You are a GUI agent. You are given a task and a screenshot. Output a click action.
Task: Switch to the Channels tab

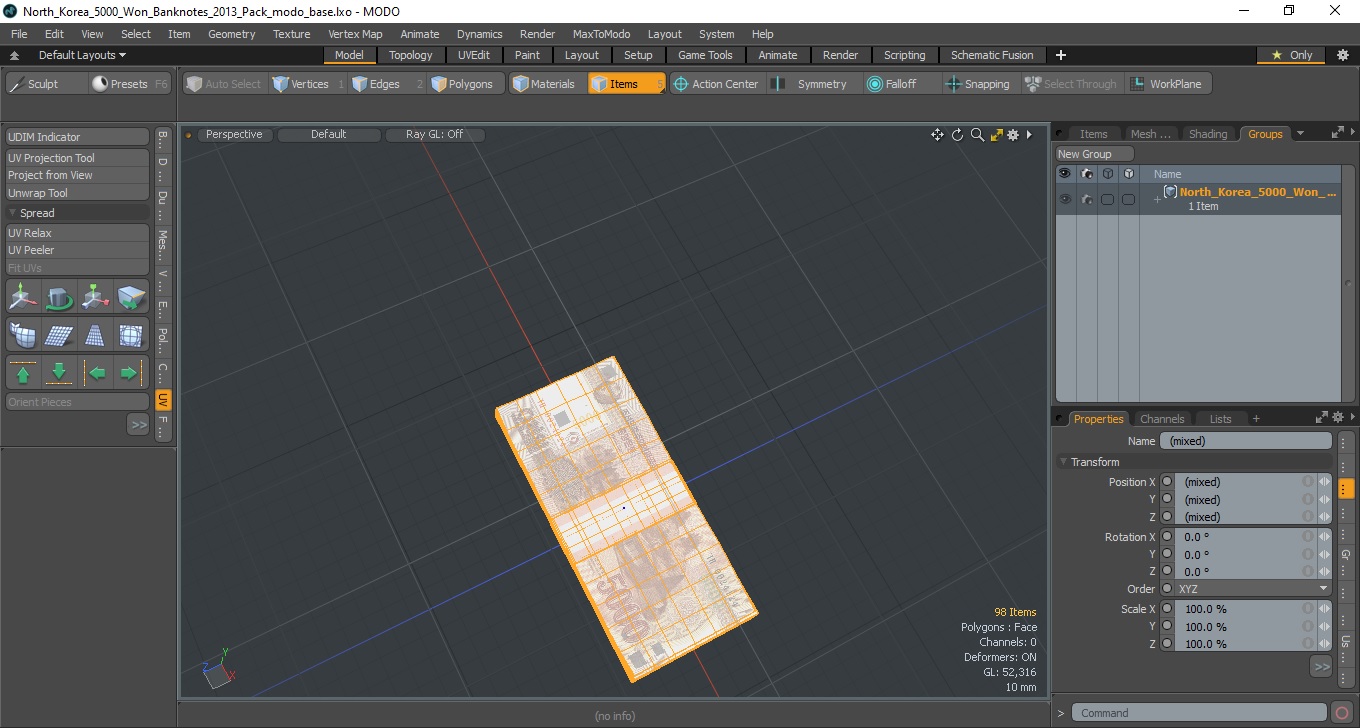[1162, 419]
